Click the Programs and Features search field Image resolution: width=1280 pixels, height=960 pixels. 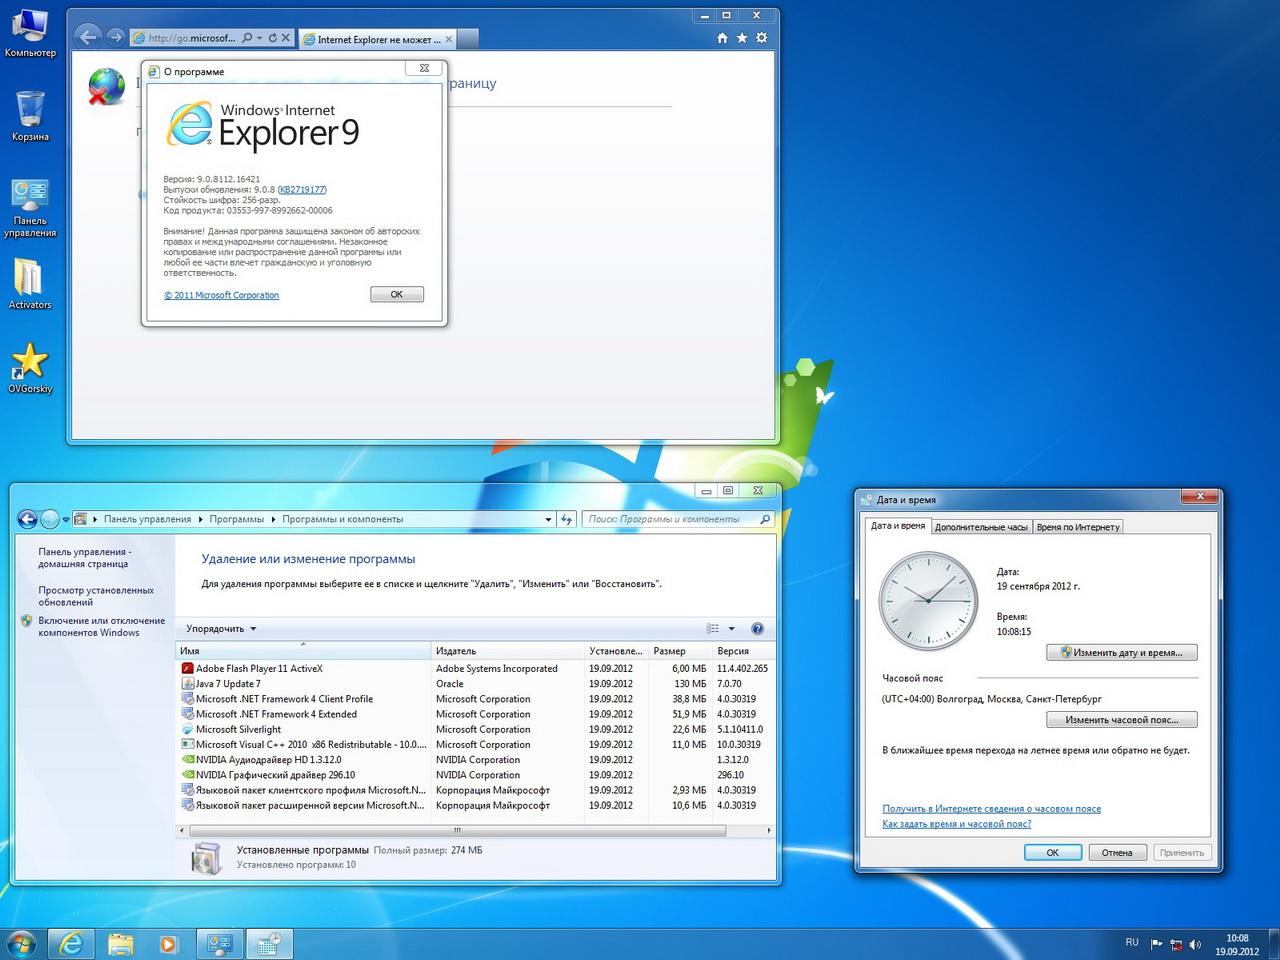click(x=678, y=519)
